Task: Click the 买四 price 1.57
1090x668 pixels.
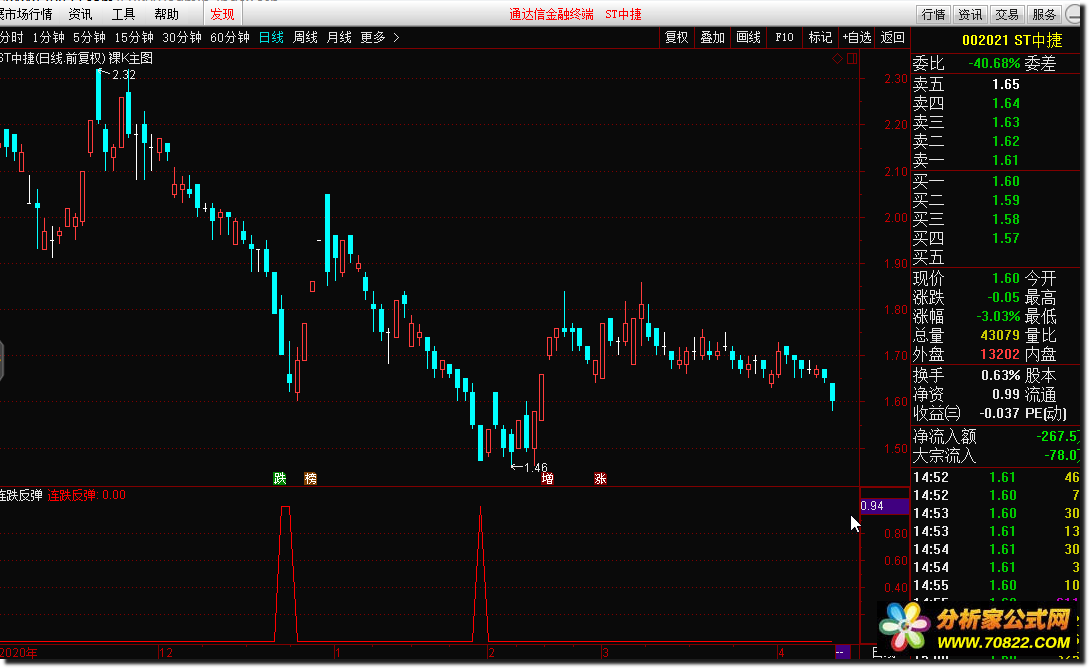Action: 1006,238
